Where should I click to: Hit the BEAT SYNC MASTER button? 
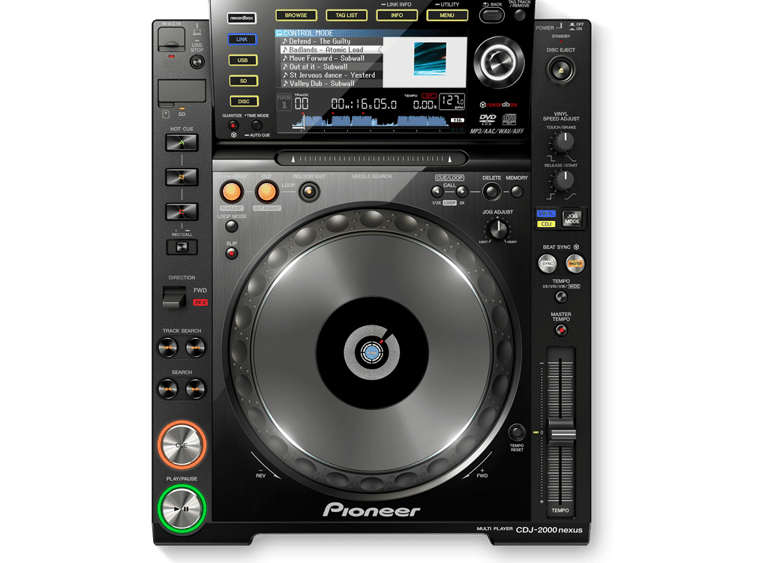[x=575, y=264]
